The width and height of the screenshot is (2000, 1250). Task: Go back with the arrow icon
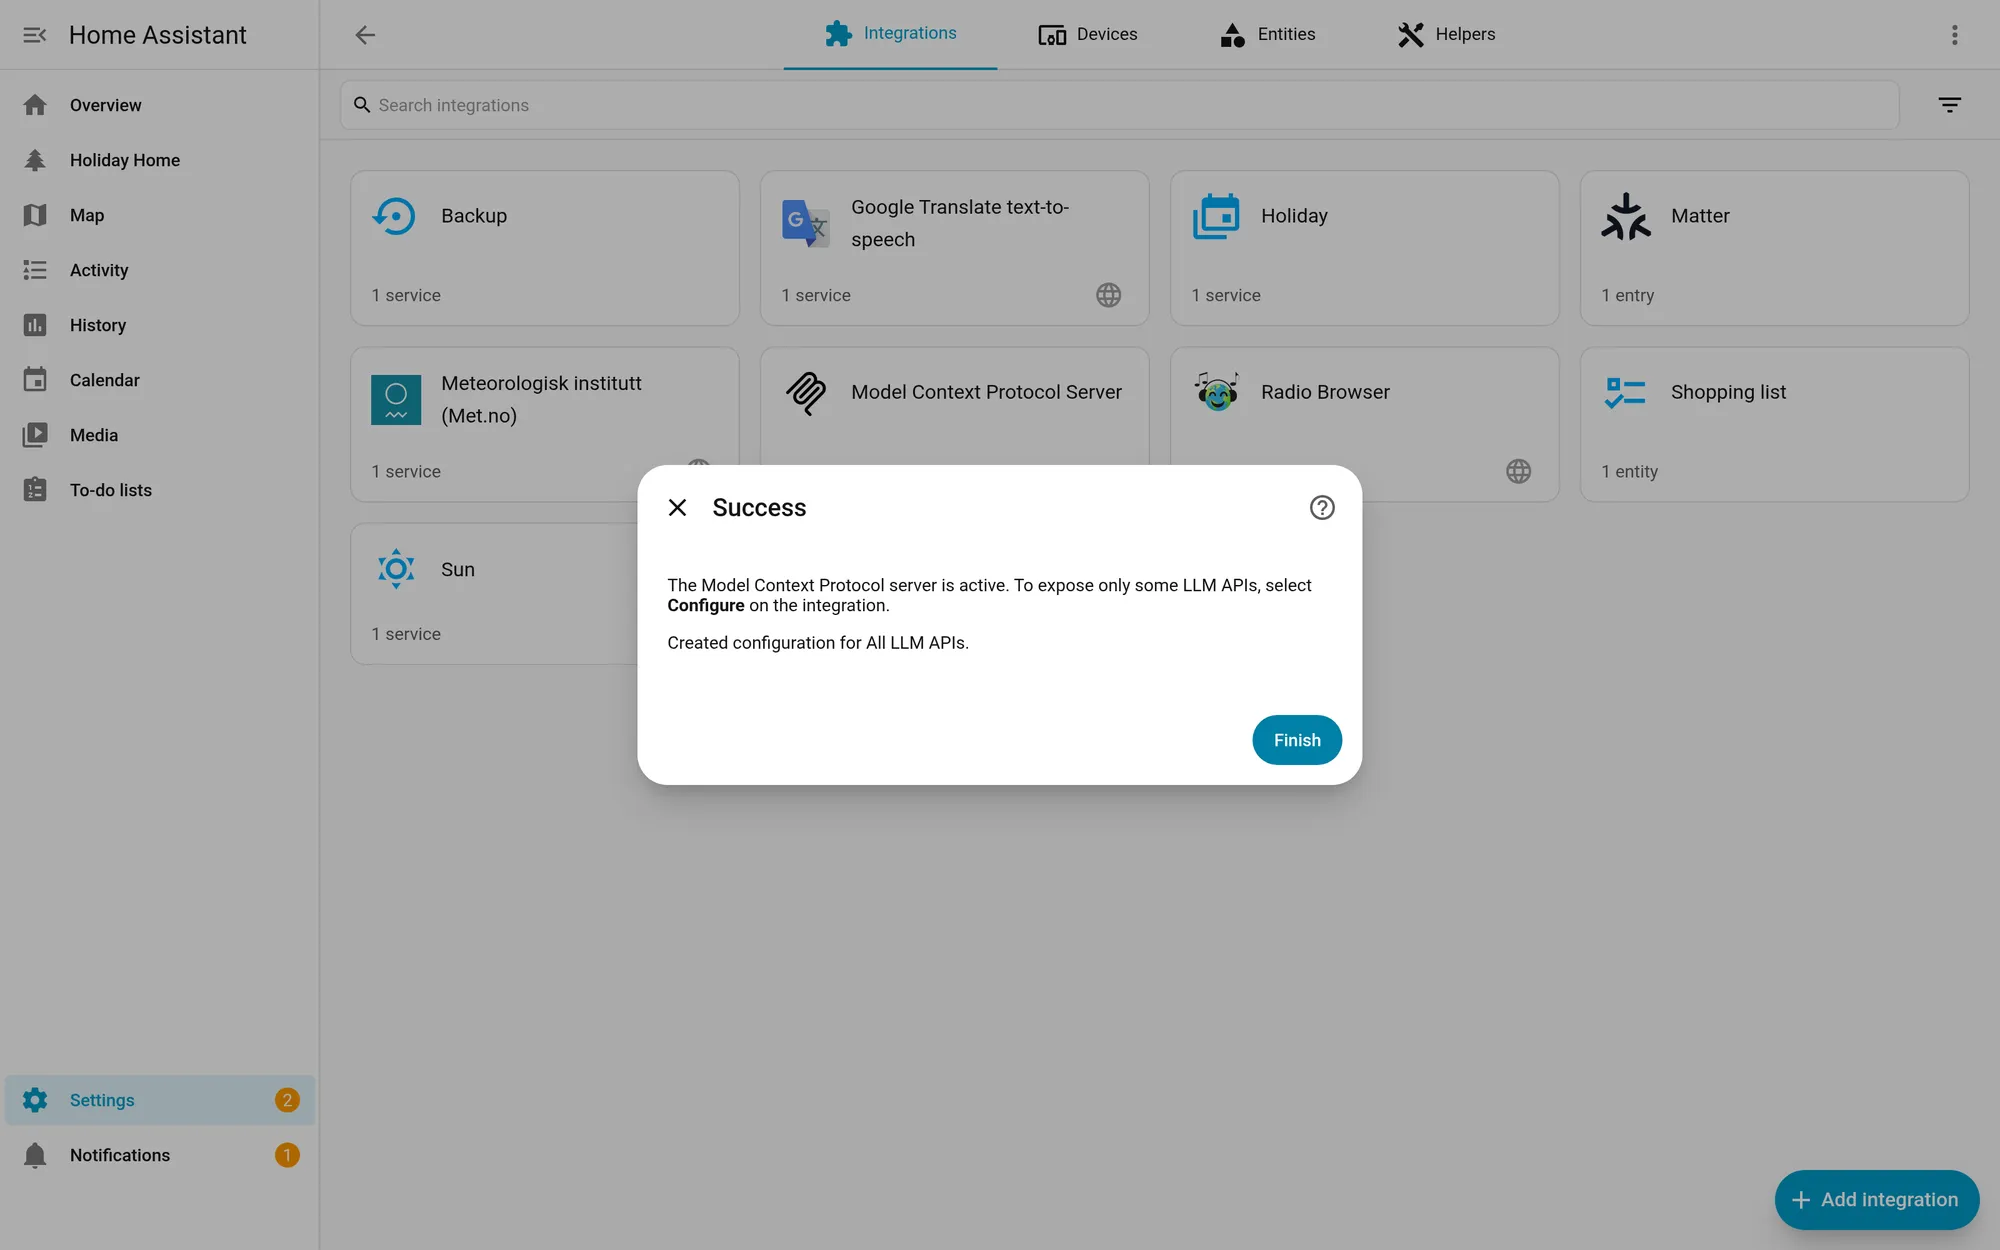[365, 35]
